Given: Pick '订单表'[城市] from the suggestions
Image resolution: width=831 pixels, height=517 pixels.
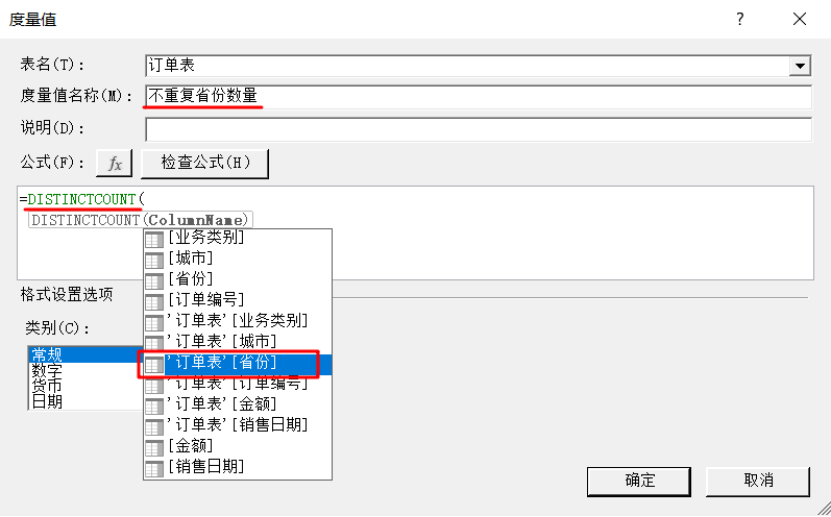Looking at the screenshot, I should point(237,343).
